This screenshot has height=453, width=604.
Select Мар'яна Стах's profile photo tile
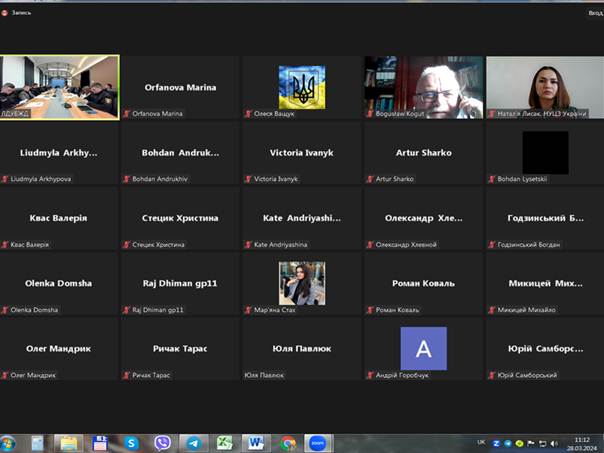tap(302, 282)
